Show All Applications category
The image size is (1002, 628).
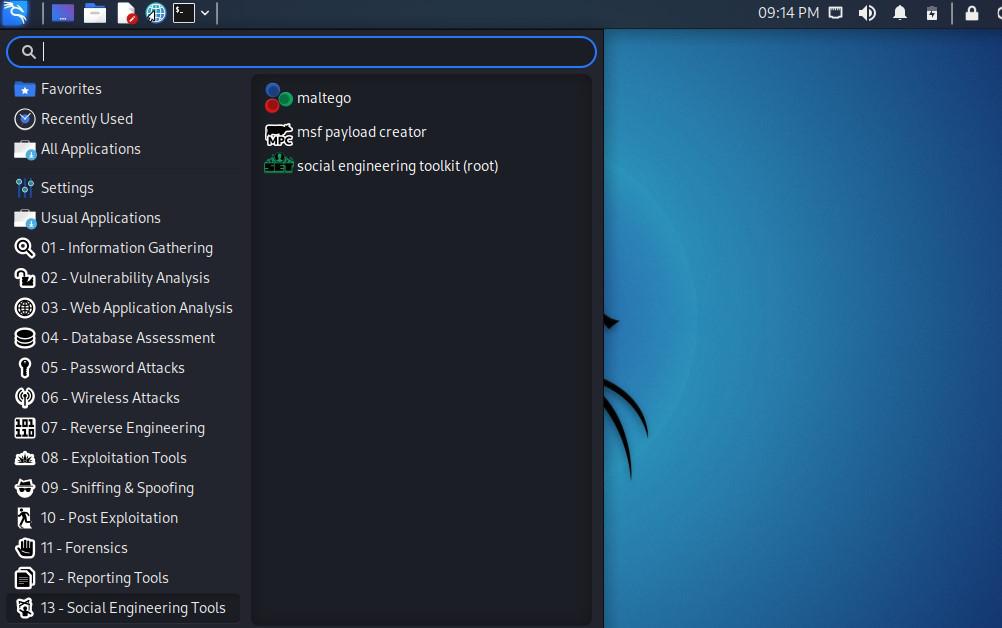[x=123, y=149]
